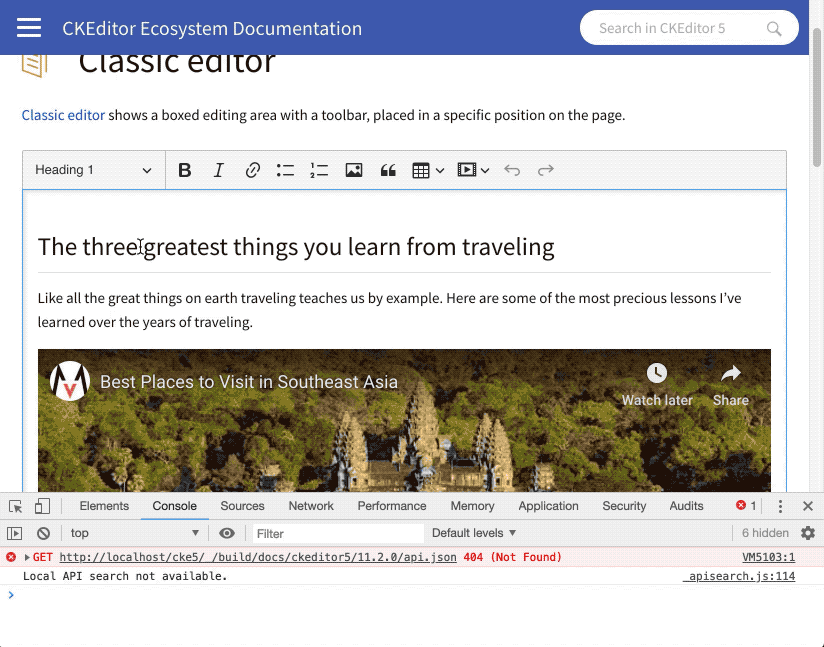Switch to the Audits tab
This screenshot has height=647, width=824.
[x=686, y=506]
